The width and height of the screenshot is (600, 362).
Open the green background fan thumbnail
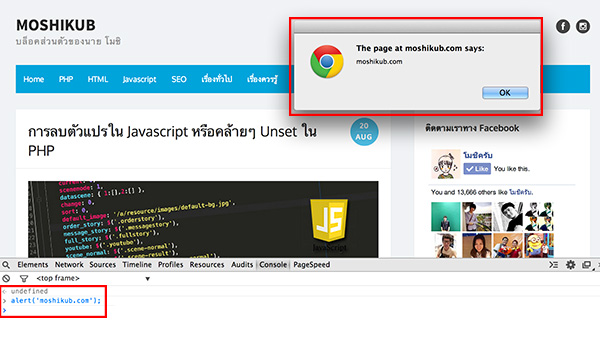click(x=446, y=217)
